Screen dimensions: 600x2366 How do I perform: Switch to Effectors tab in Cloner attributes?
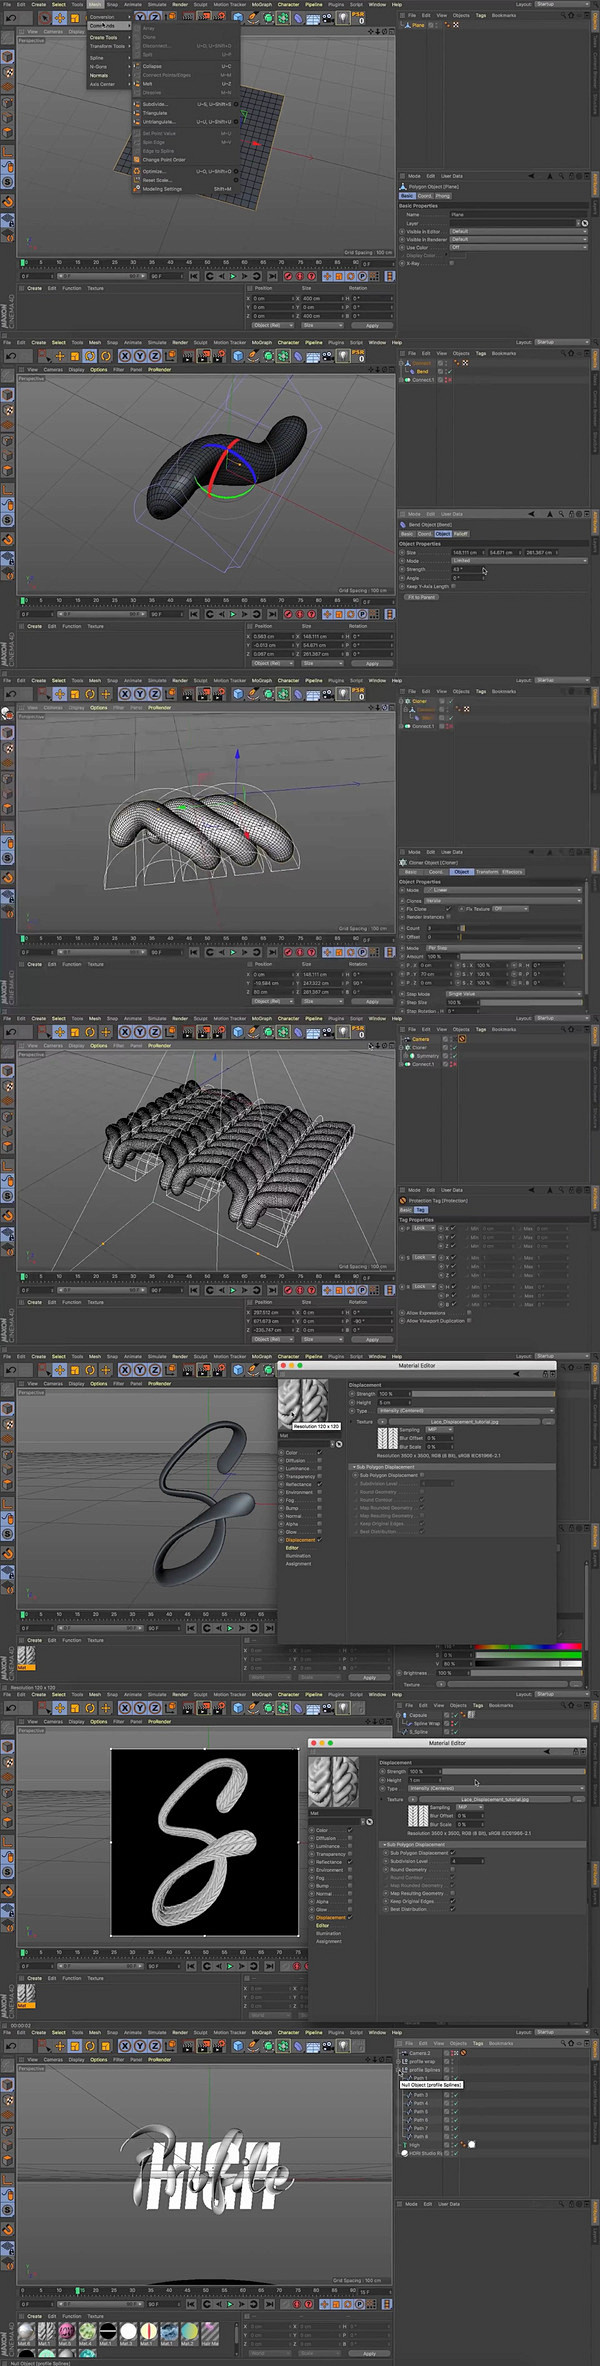pos(513,872)
